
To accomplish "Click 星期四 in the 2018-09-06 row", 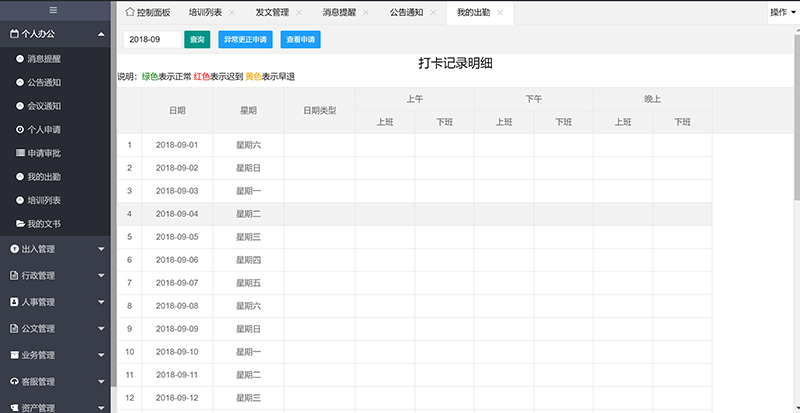I will [248, 260].
